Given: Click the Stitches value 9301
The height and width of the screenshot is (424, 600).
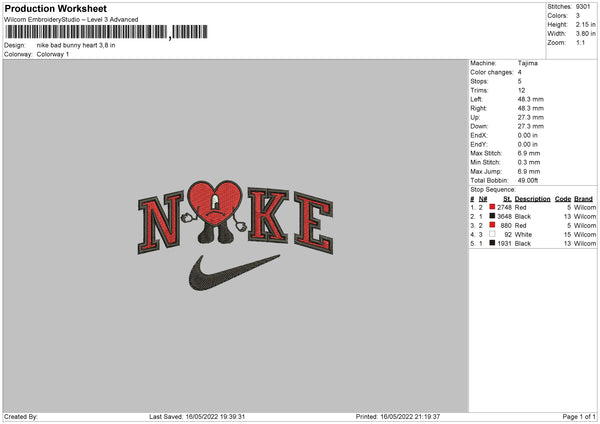Looking at the screenshot, I should pyautogui.click(x=583, y=7).
